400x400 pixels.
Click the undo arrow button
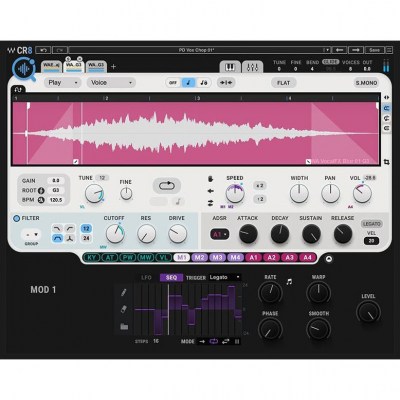[x=43, y=50]
